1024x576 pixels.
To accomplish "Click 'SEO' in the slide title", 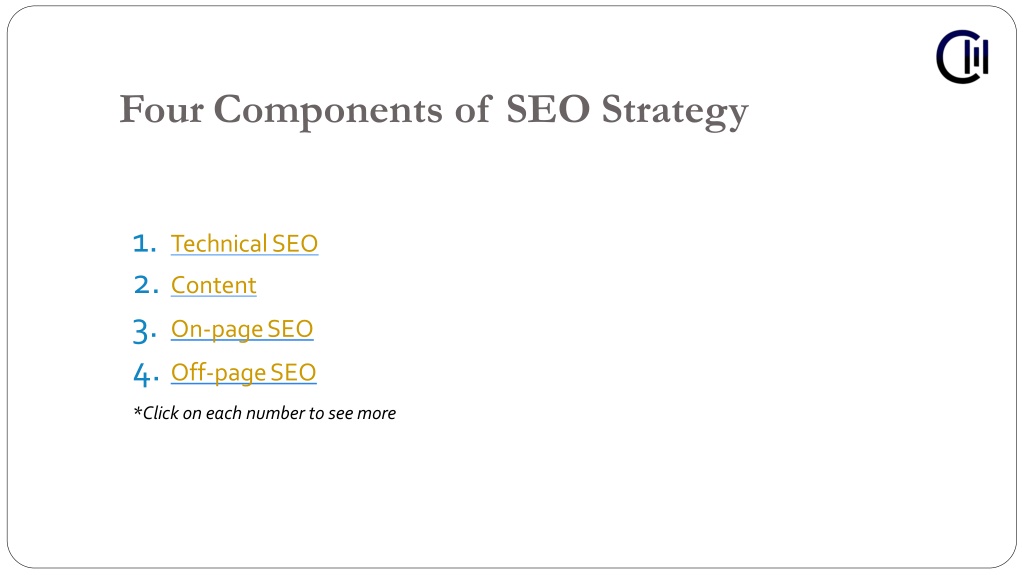I will (x=548, y=108).
